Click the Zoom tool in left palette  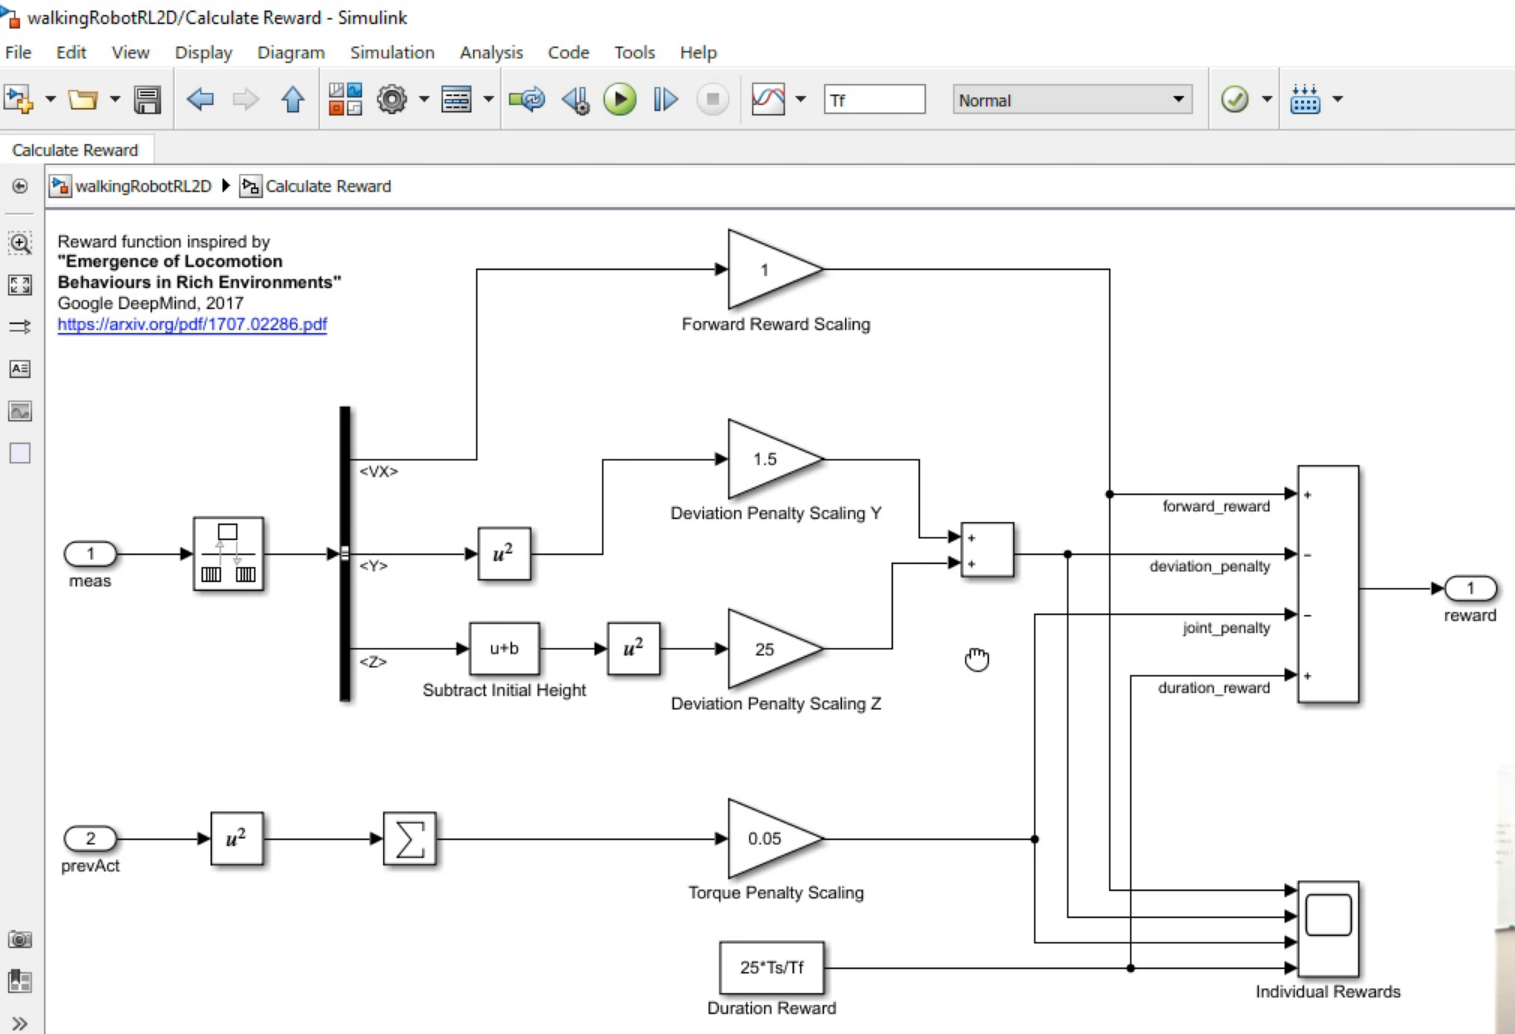pos(20,243)
